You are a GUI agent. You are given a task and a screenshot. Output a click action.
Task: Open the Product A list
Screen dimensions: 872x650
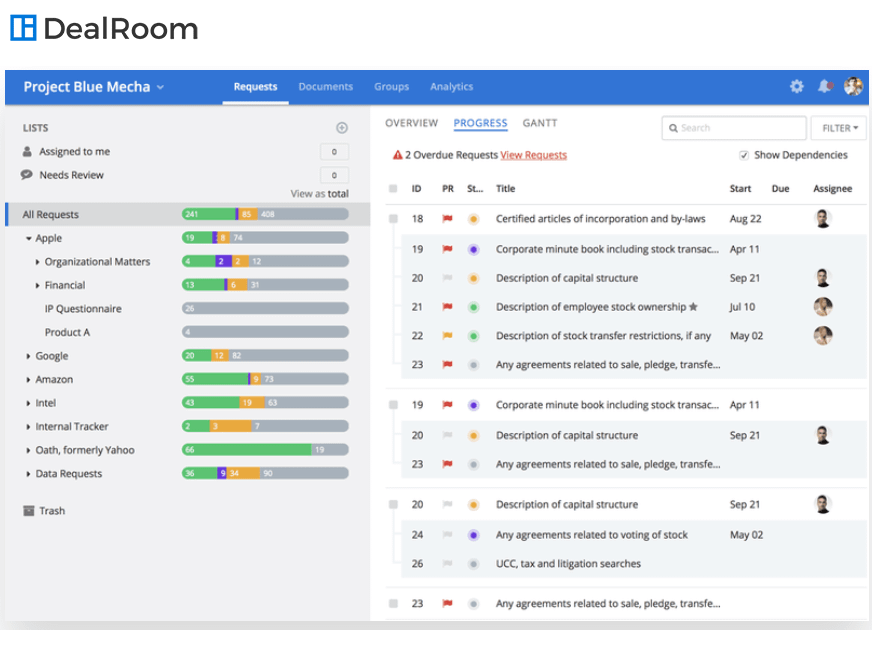coord(67,332)
